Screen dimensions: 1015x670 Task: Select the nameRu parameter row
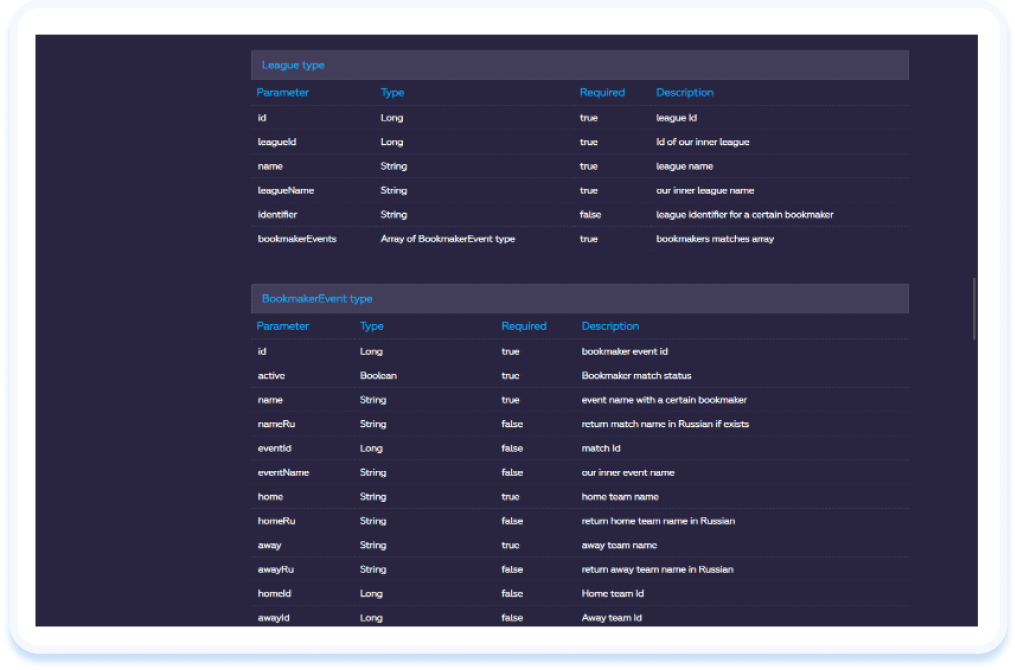coord(273,423)
